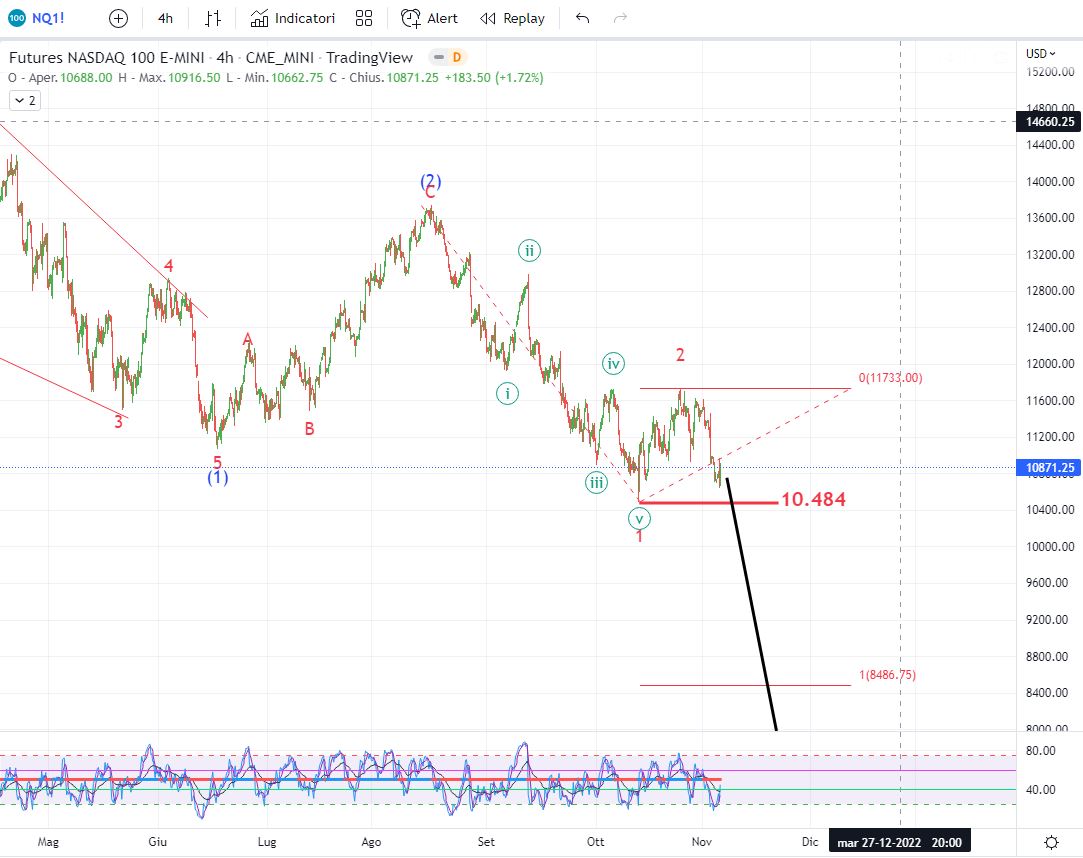The image size is (1083, 858).
Task: Select the red 2 label above 11733 line
Action: (680, 355)
